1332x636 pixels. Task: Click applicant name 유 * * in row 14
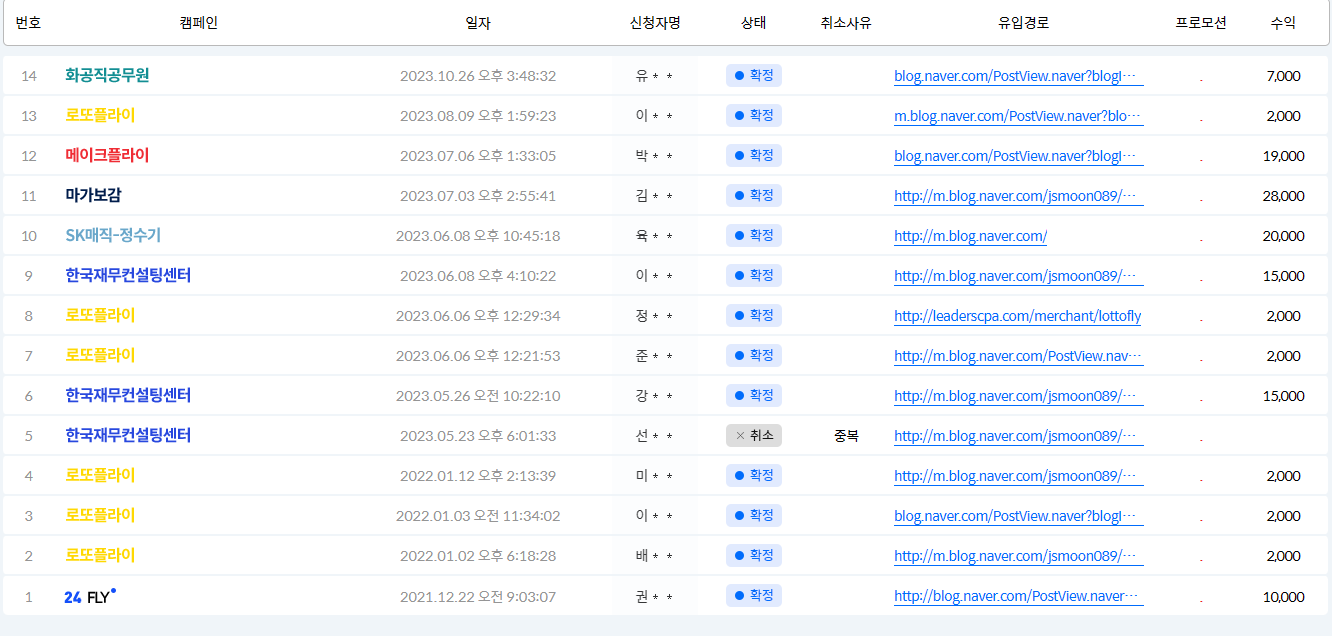(x=654, y=76)
